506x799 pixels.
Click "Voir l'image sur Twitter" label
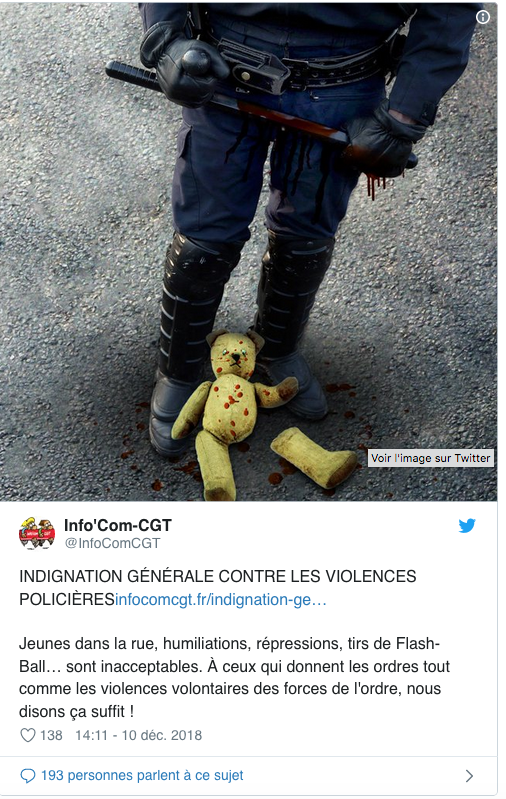(431, 458)
